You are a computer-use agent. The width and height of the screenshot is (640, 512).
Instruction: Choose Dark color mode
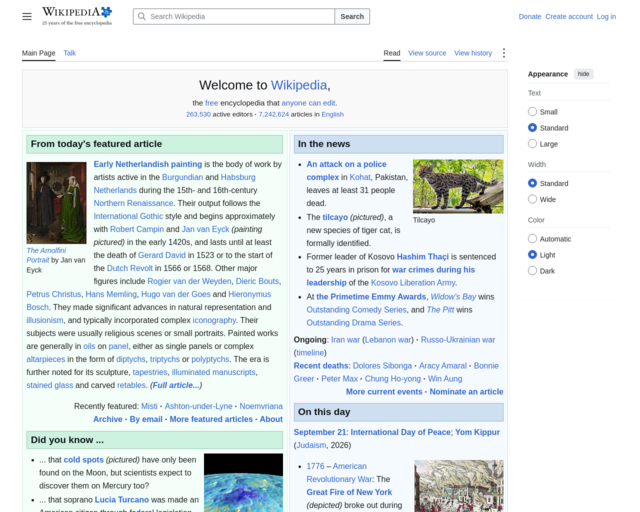click(532, 271)
